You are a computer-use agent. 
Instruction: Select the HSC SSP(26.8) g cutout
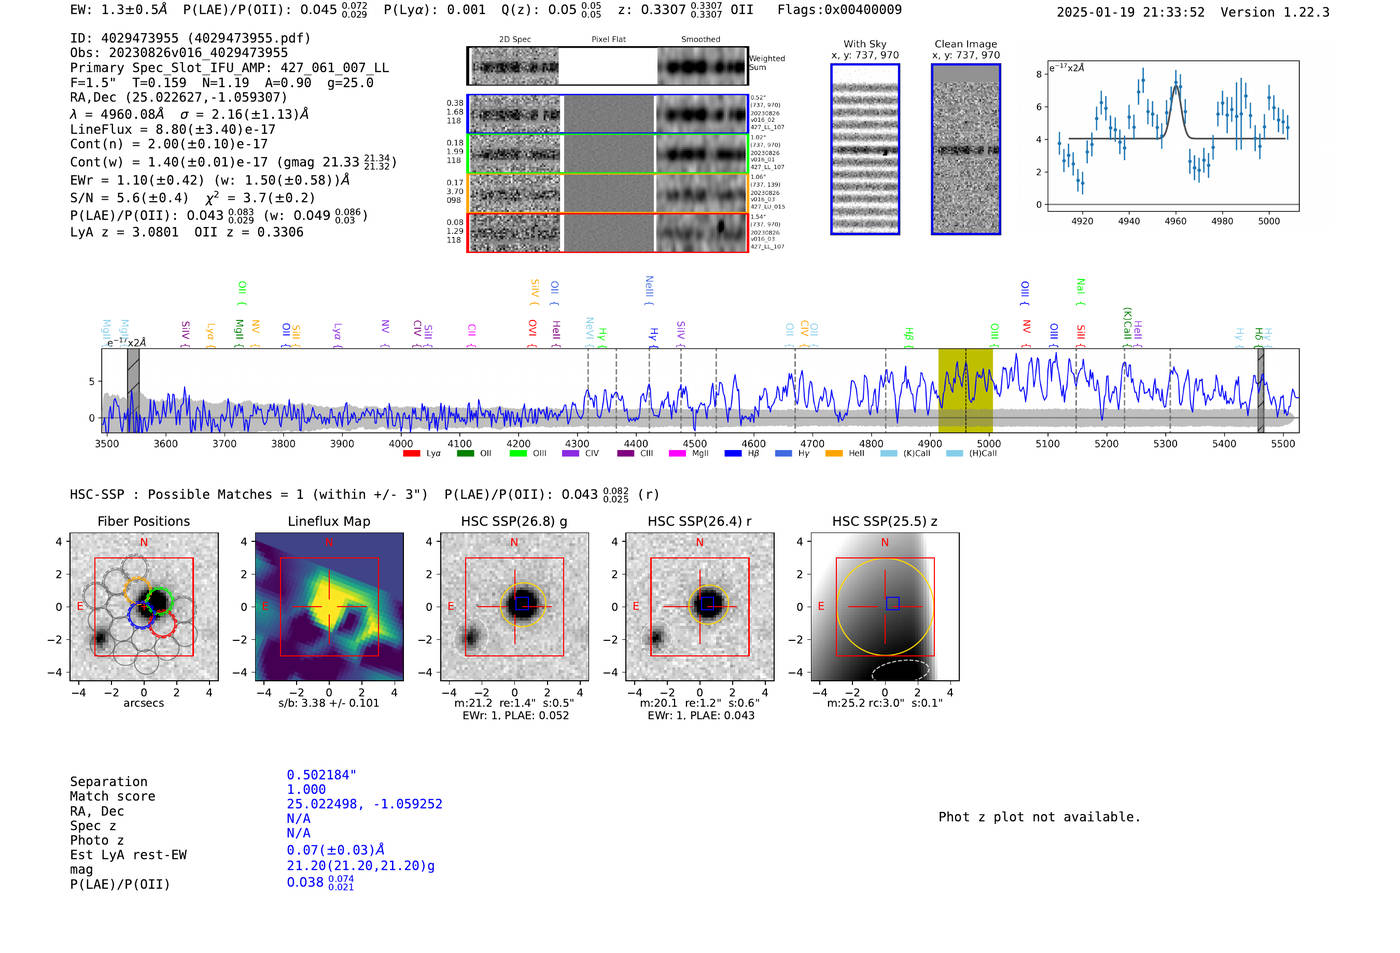(514, 607)
